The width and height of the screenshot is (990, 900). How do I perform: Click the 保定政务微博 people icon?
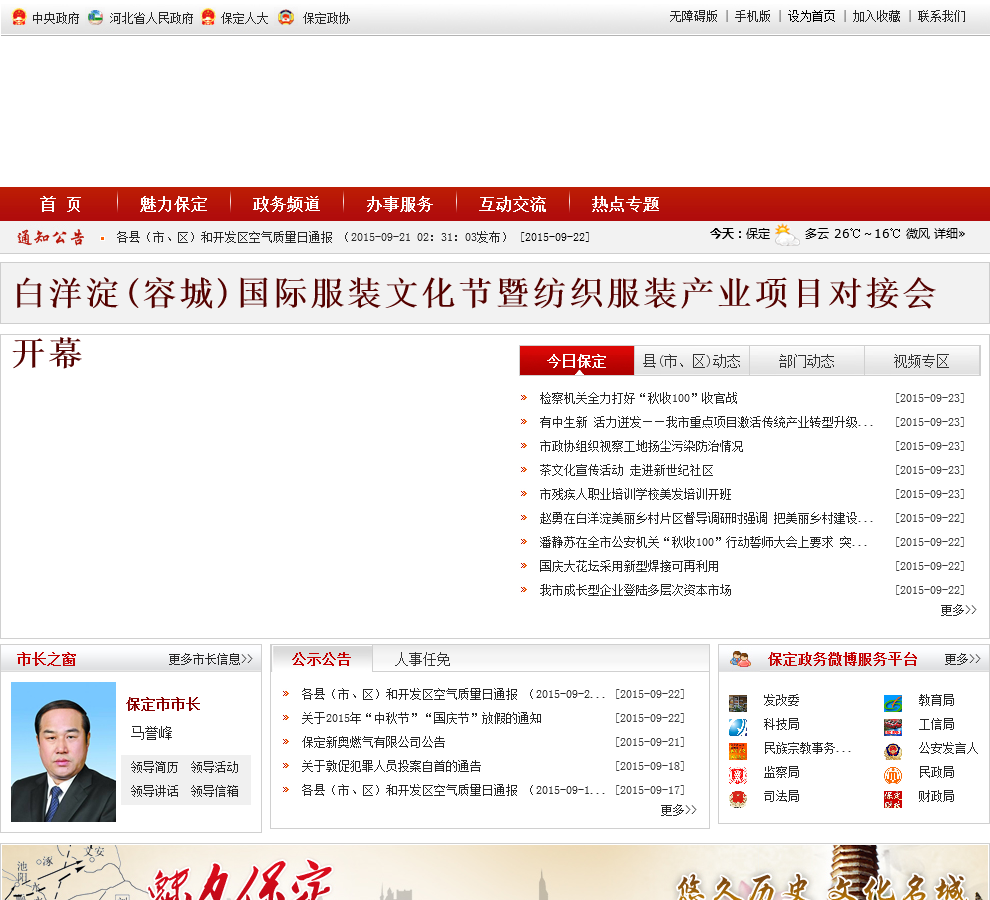(740, 659)
